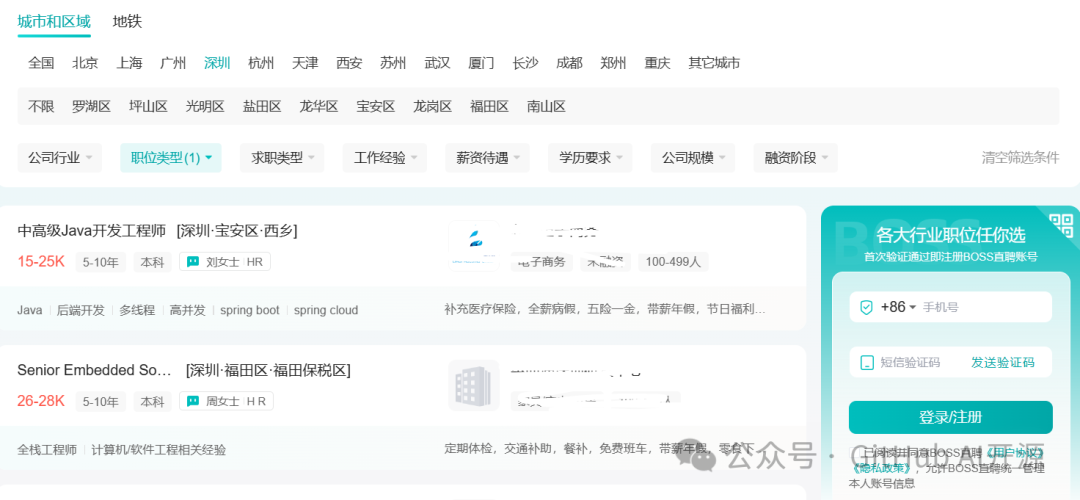Click the 全栈工程师 skill tag
1080x500 pixels.
click(47, 450)
